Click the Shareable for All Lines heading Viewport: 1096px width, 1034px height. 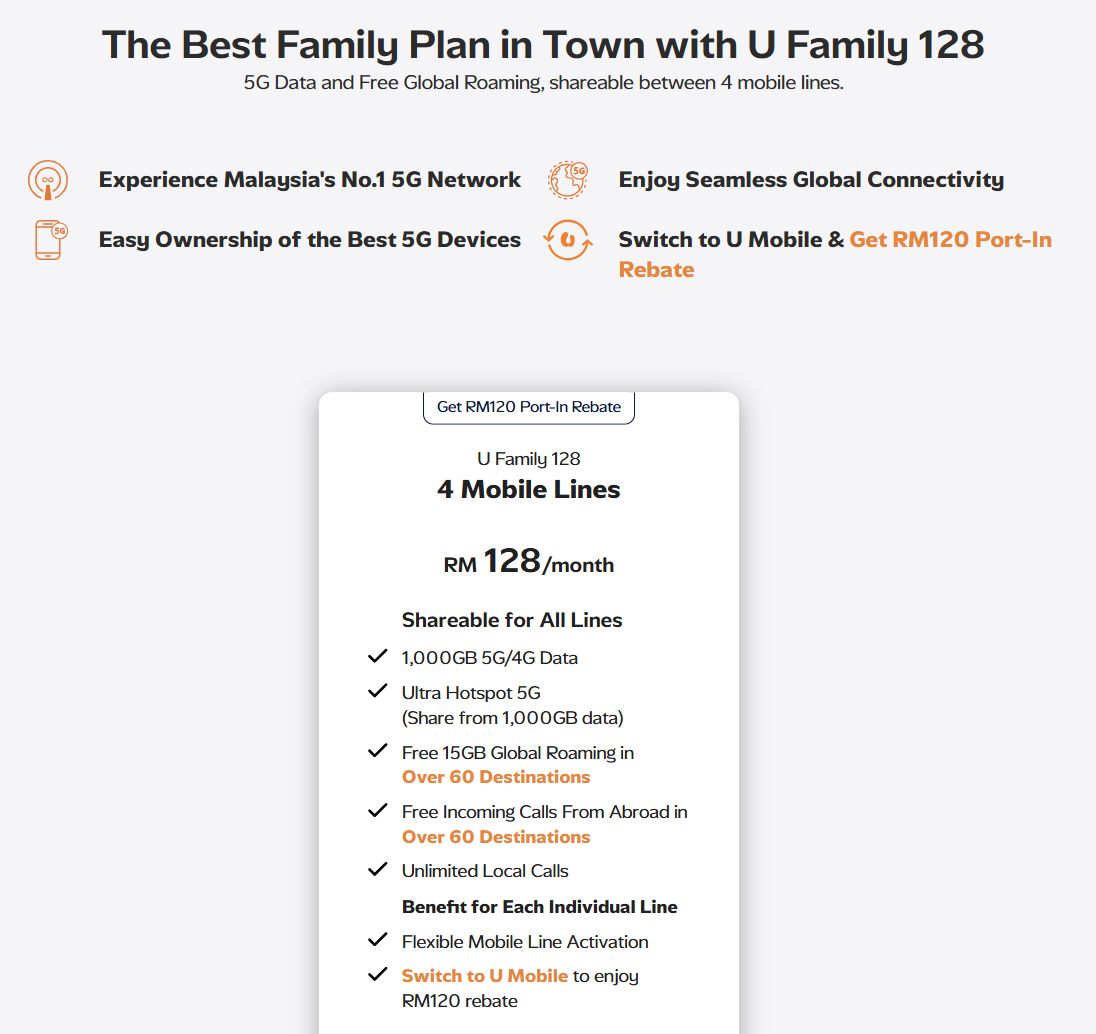[512, 620]
